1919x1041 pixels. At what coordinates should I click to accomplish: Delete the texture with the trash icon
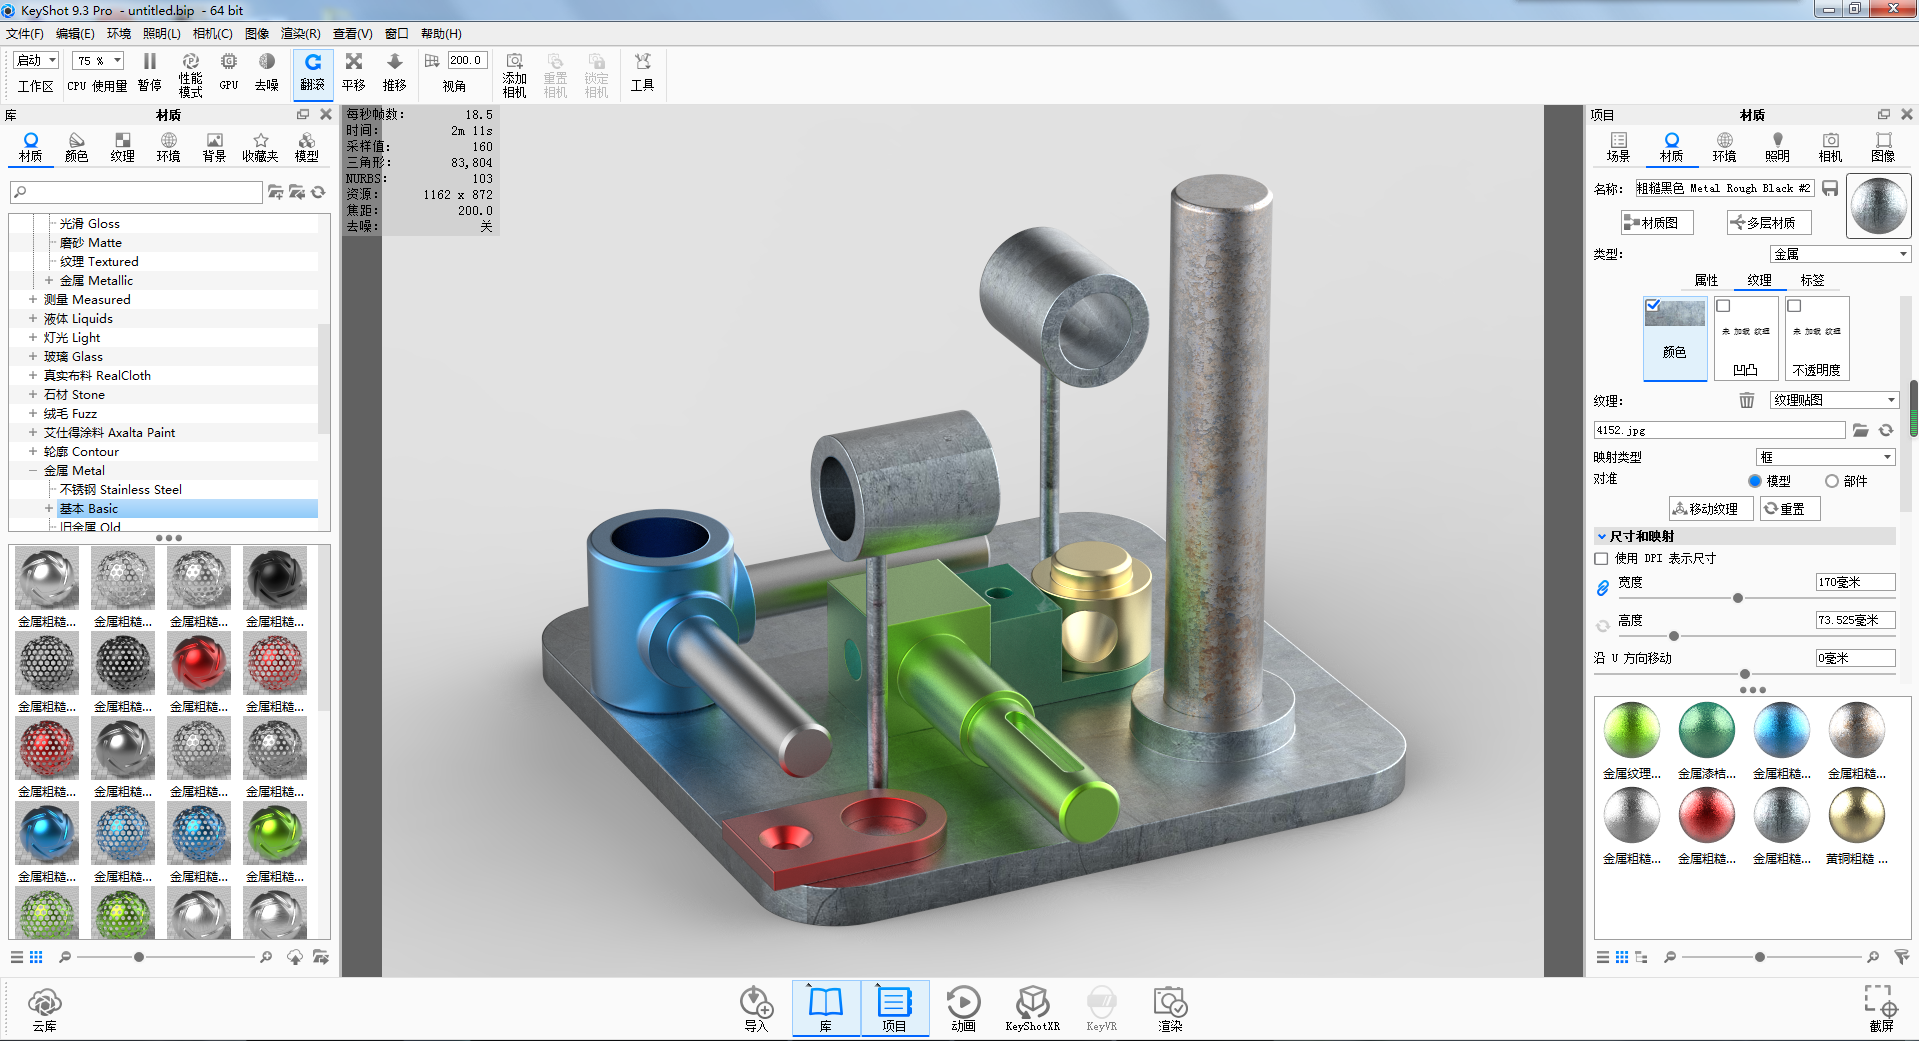[1746, 400]
